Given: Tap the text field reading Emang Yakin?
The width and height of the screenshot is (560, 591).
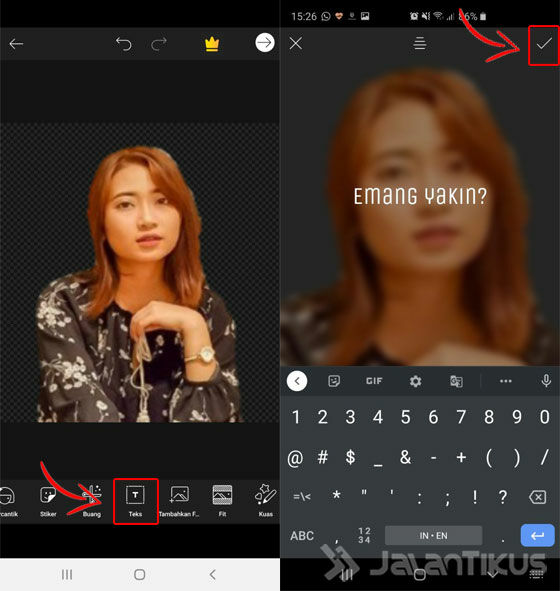Looking at the screenshot, I should click(x=420, y=196).
